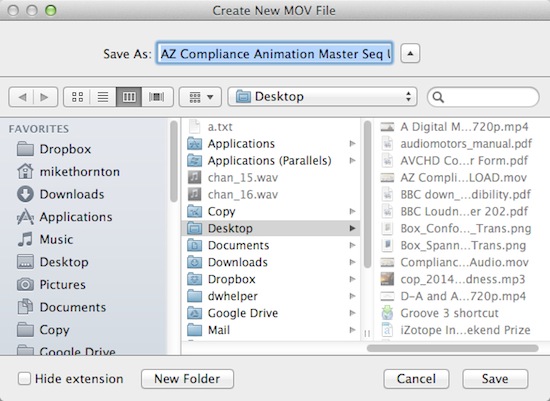This screenshot has width=550, height=401.
Task: Toggle the Hide extension checkbox
Action: coord(24,379)
